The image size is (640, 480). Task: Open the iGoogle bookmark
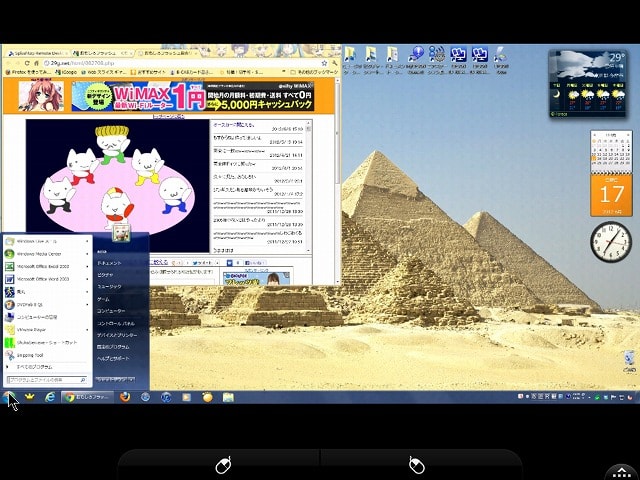pyautogui.click(x=66, y=72)
